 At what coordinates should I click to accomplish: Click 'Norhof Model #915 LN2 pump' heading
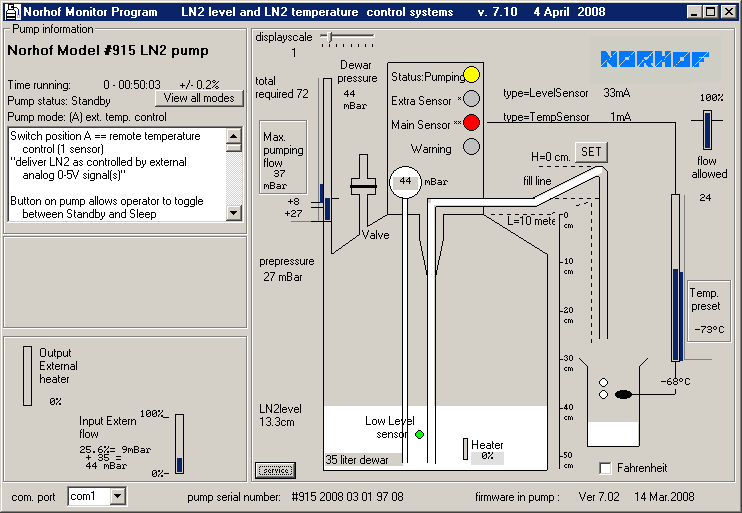tap(108, 51)
